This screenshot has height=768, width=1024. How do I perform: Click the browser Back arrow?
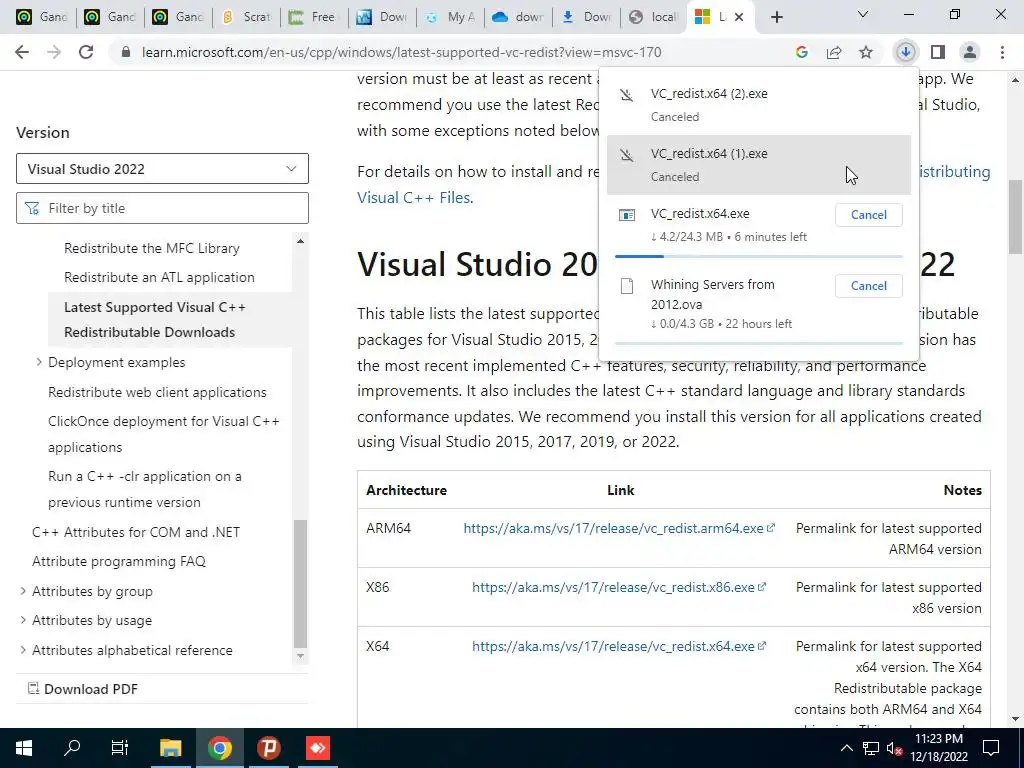coord(22,52)
